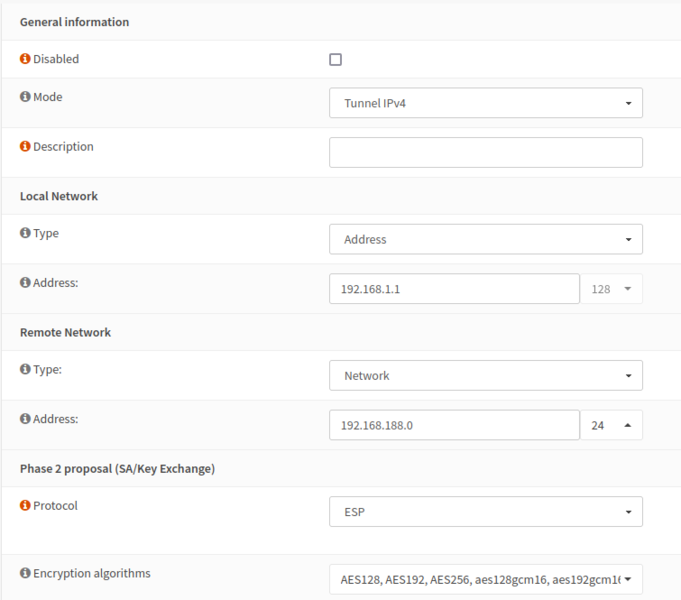Show help for Local Network Address

[x=25, y=283]
